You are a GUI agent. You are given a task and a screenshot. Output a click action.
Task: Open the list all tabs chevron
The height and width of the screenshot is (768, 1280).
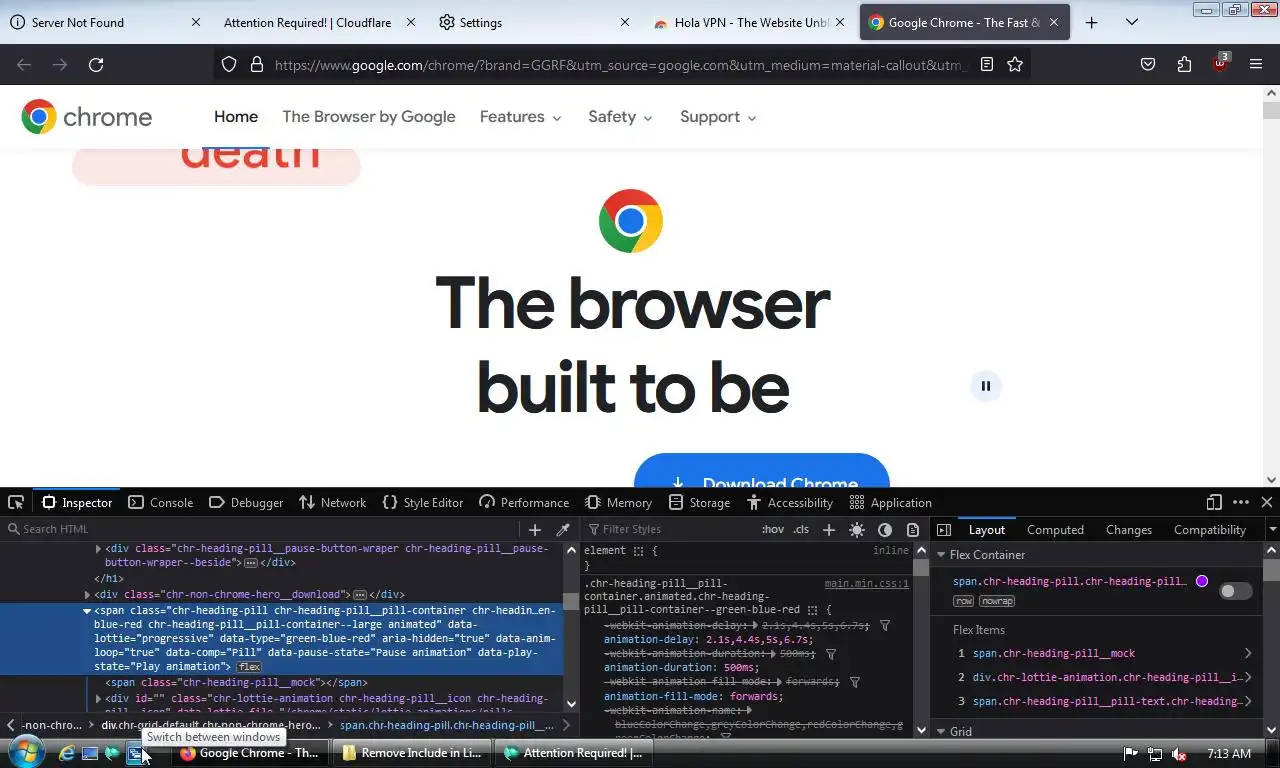click(1132, 22)
